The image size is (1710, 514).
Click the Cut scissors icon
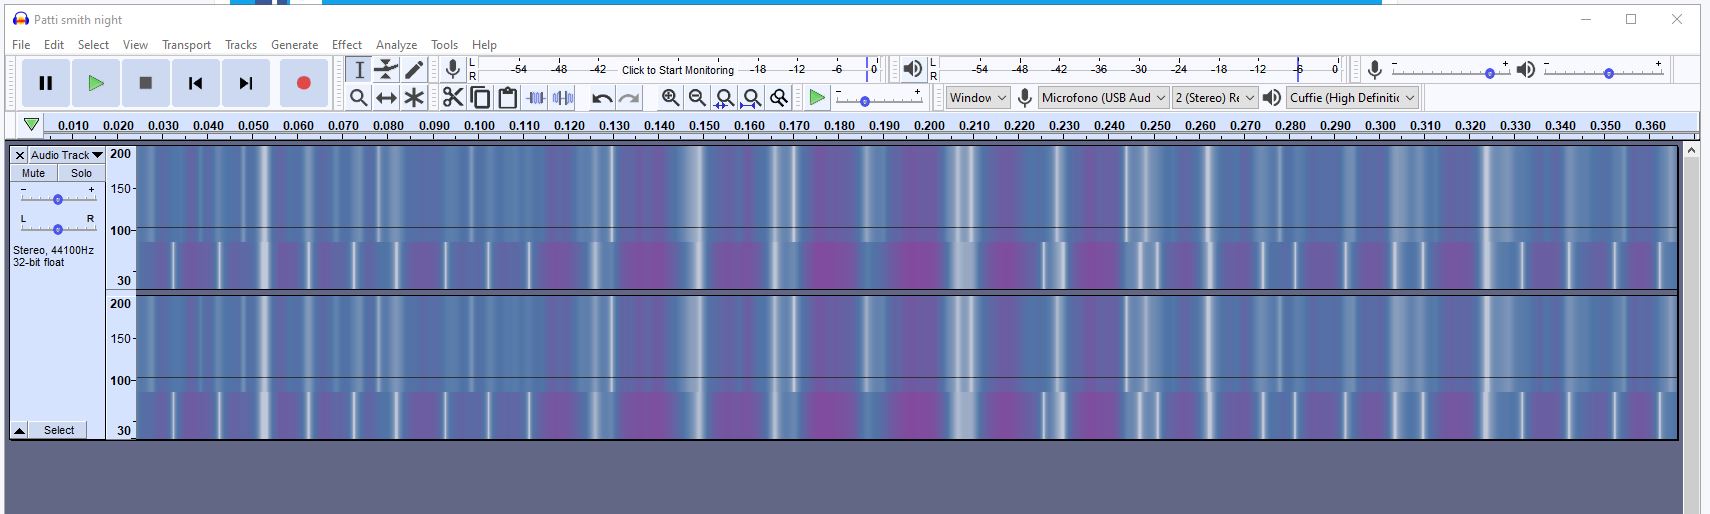tap(453, 98)
